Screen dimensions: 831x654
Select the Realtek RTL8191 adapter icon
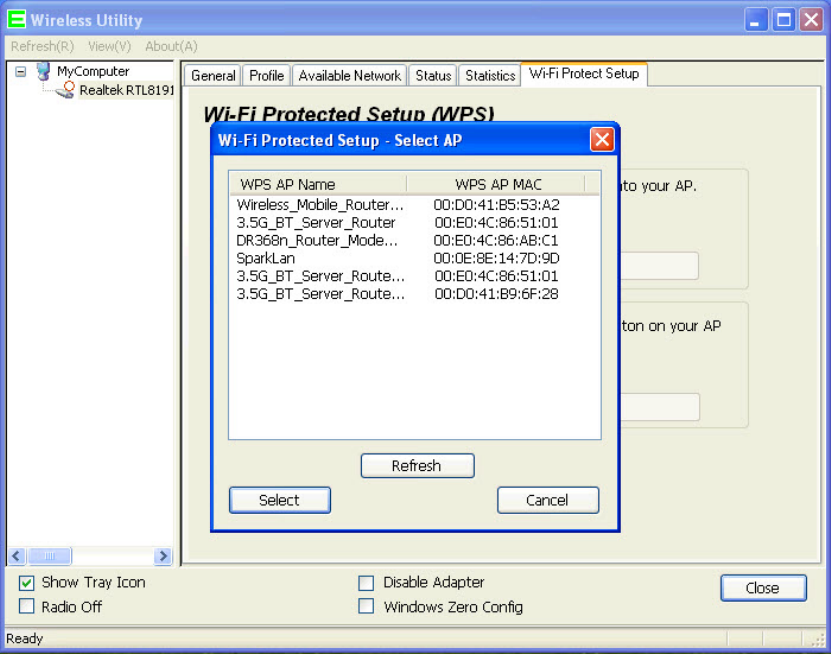coord(65,90)
